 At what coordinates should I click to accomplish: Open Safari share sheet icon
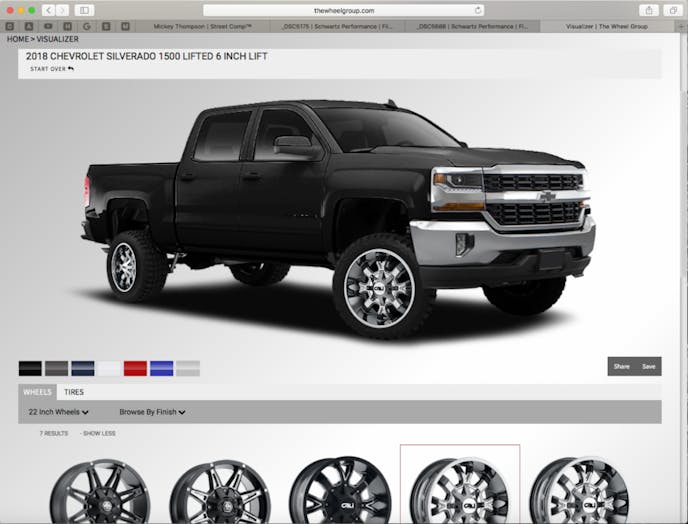coord(649,10)
